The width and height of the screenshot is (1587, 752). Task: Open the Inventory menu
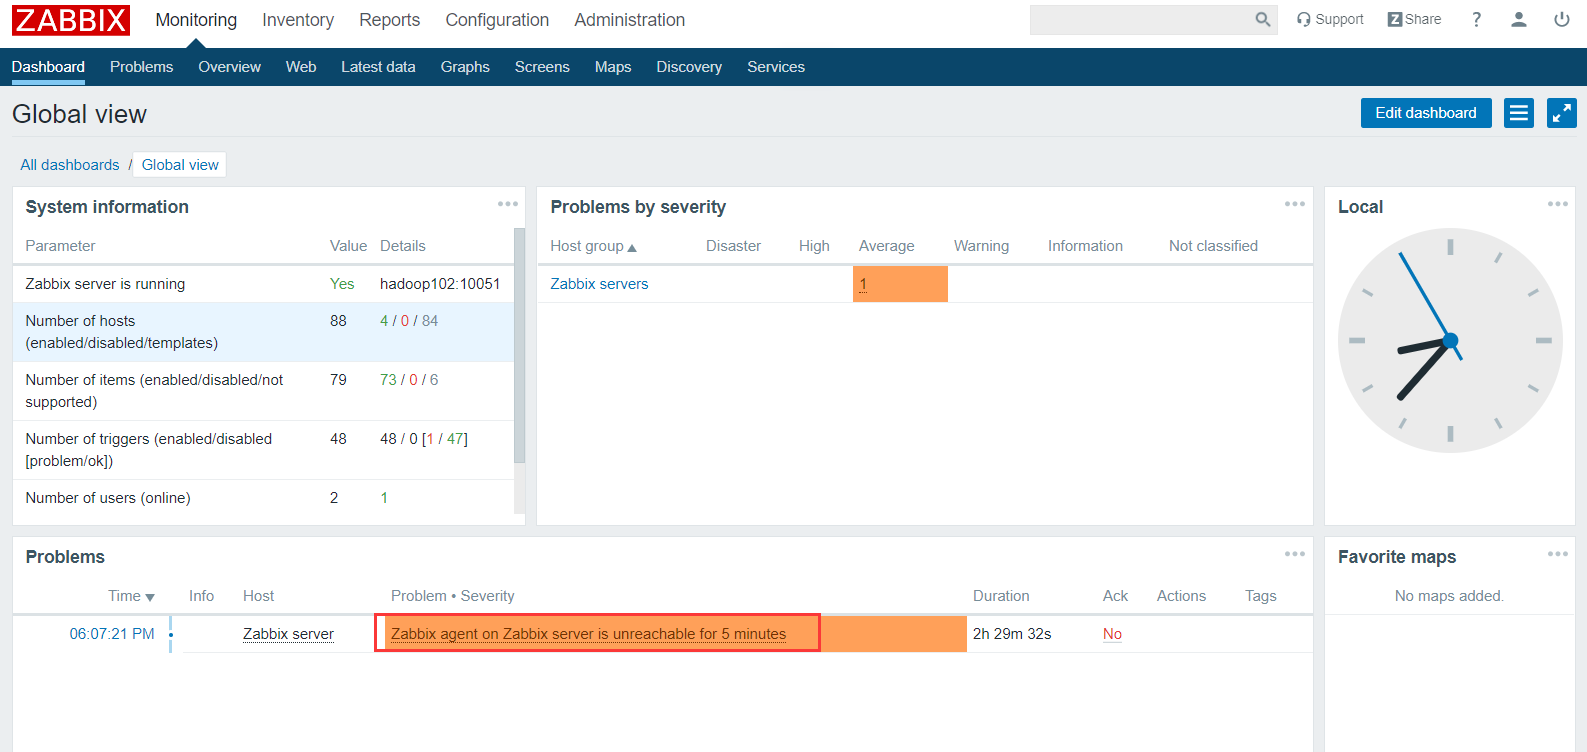(298, 20)
